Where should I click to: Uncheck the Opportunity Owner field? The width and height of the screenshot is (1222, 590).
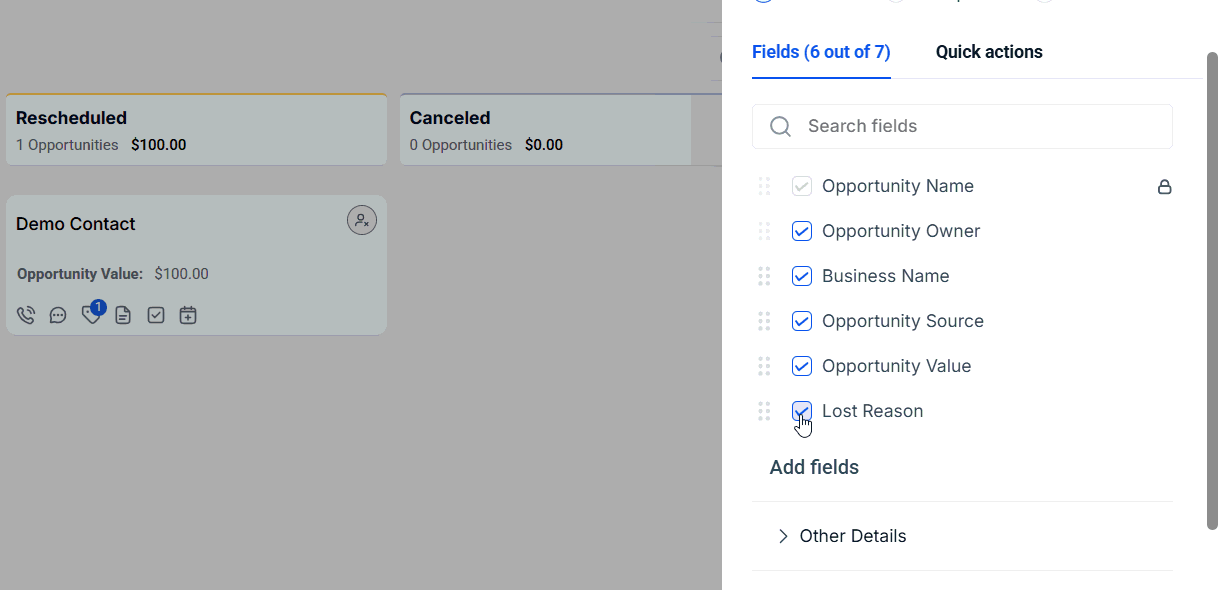[x=801, y=231]
